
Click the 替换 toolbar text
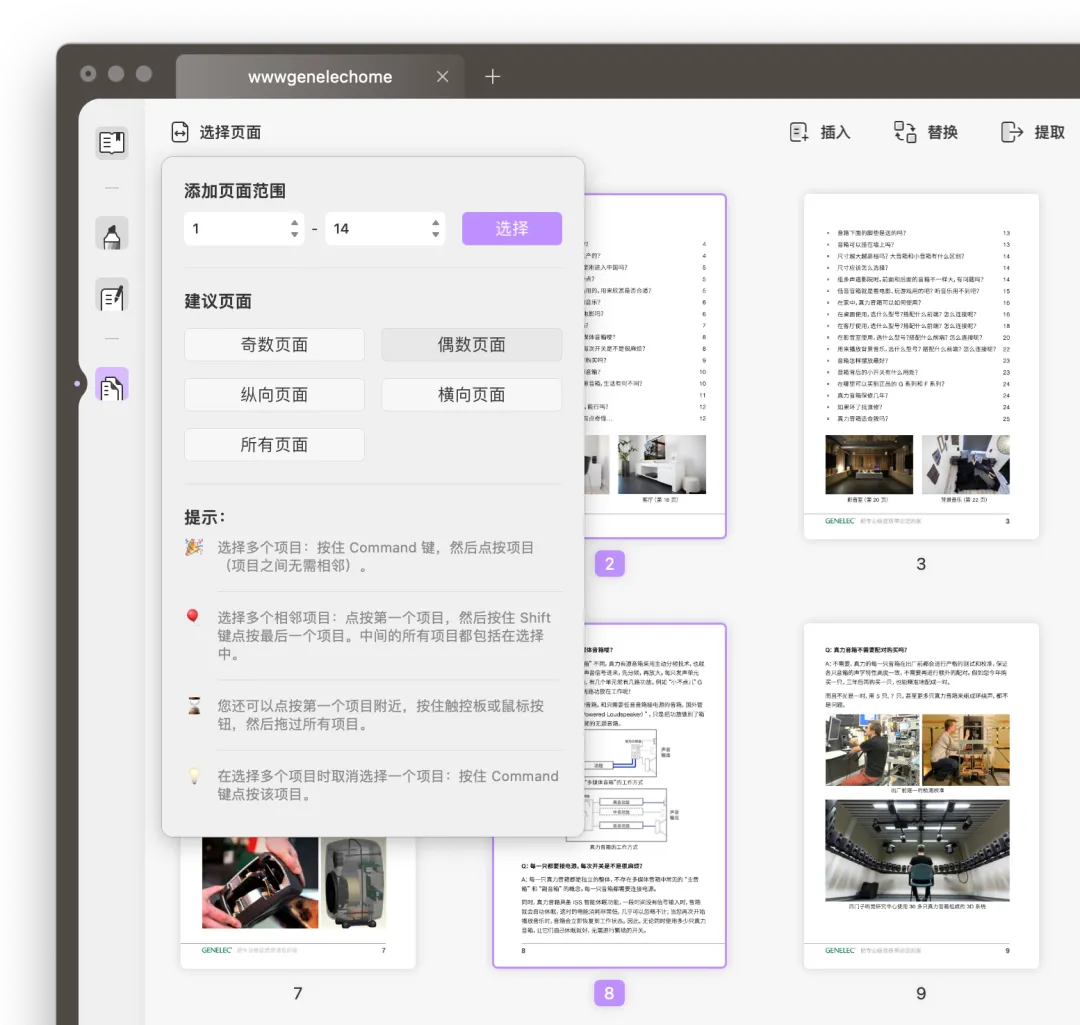(x=942, y=132)
